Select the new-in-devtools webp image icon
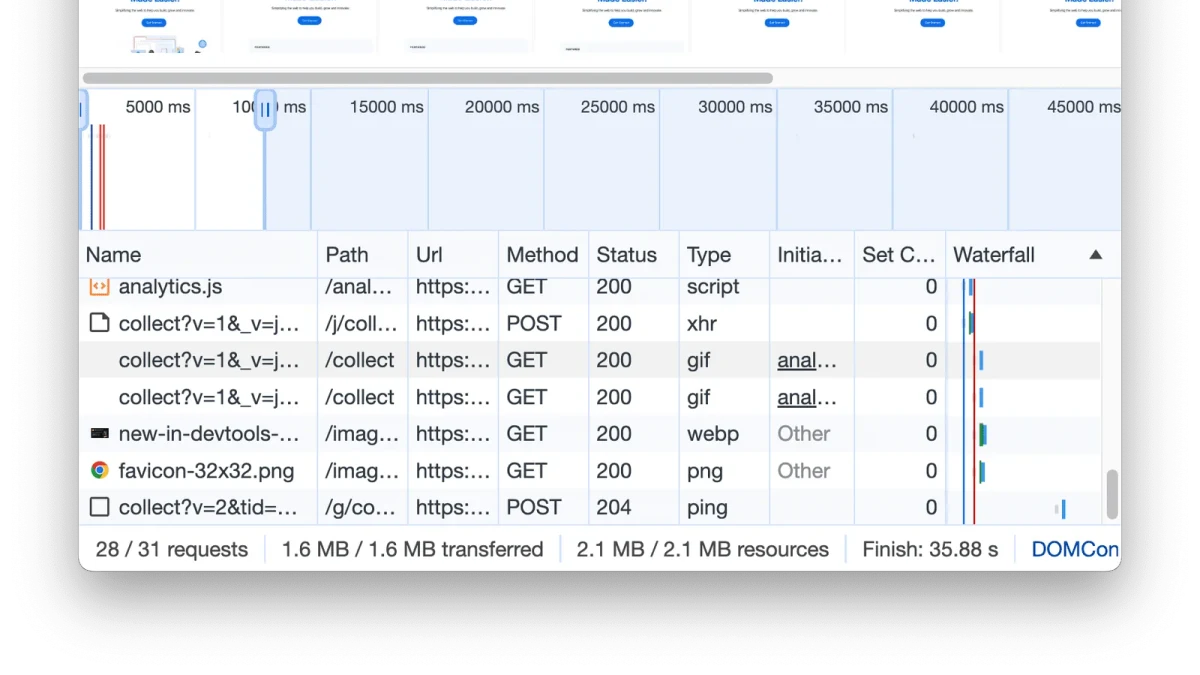The width and height of the screenshot is (1200, 675). coord(99,434)
